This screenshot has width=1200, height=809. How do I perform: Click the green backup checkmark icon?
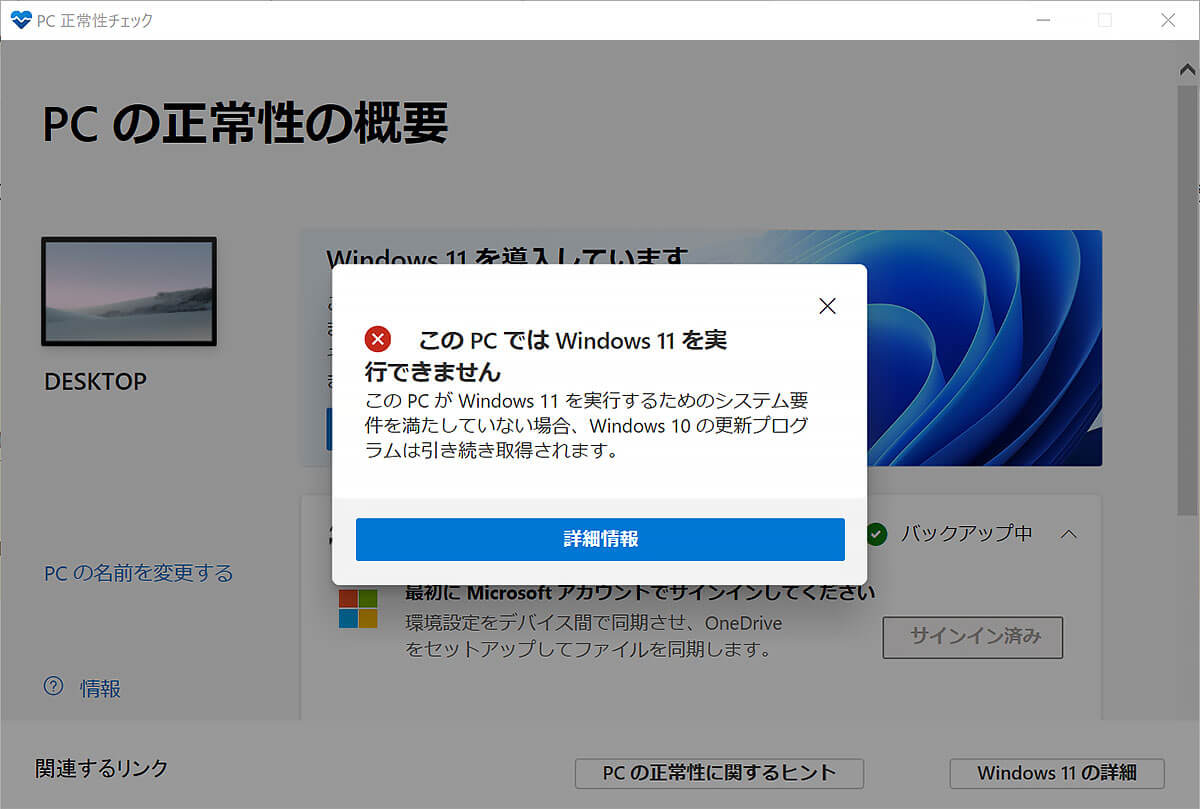click(877, 534)
